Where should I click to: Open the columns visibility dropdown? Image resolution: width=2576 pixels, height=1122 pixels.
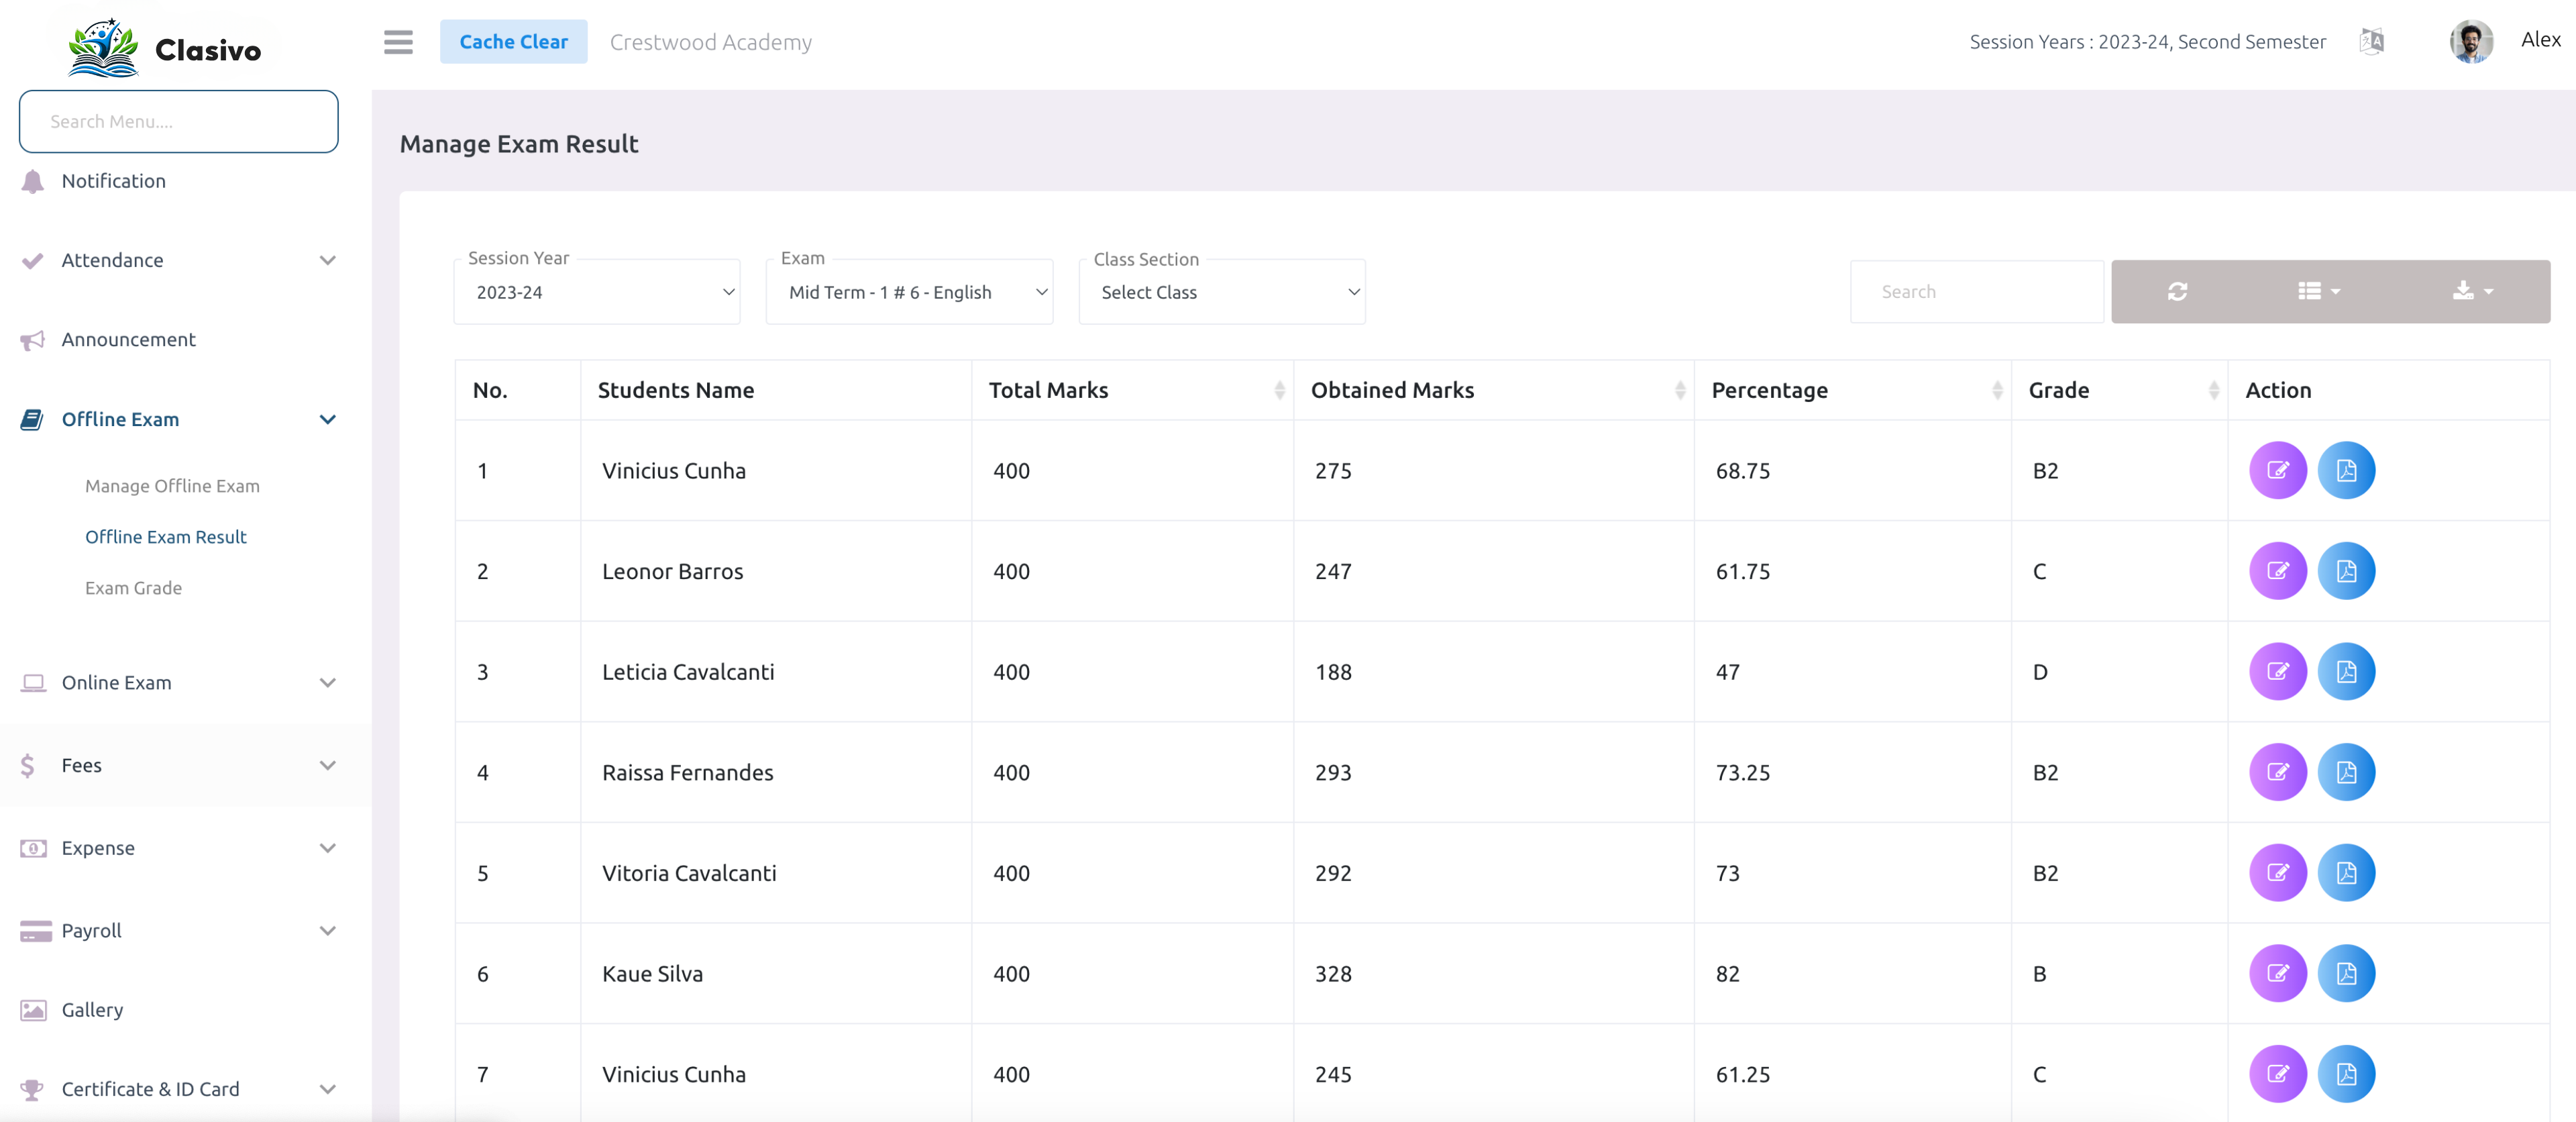[x=2318, y=291]
